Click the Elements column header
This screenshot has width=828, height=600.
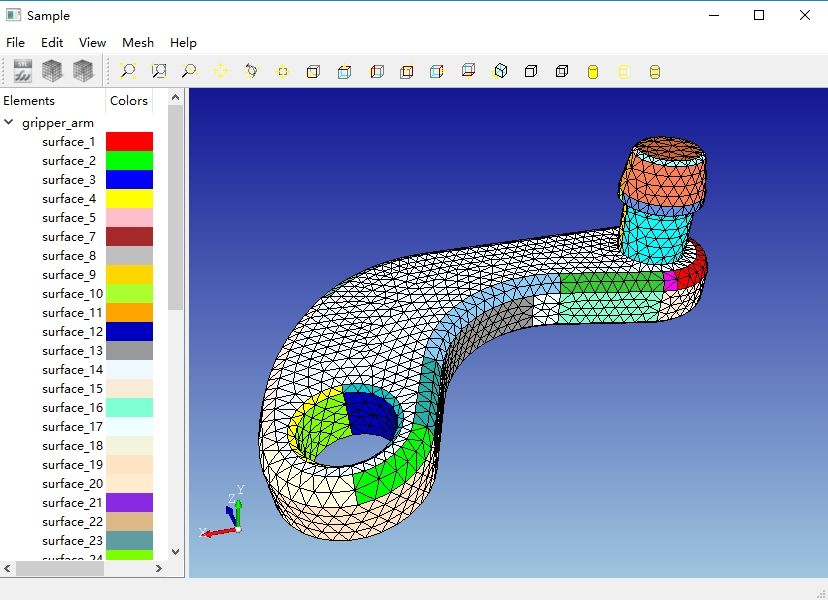30,100
